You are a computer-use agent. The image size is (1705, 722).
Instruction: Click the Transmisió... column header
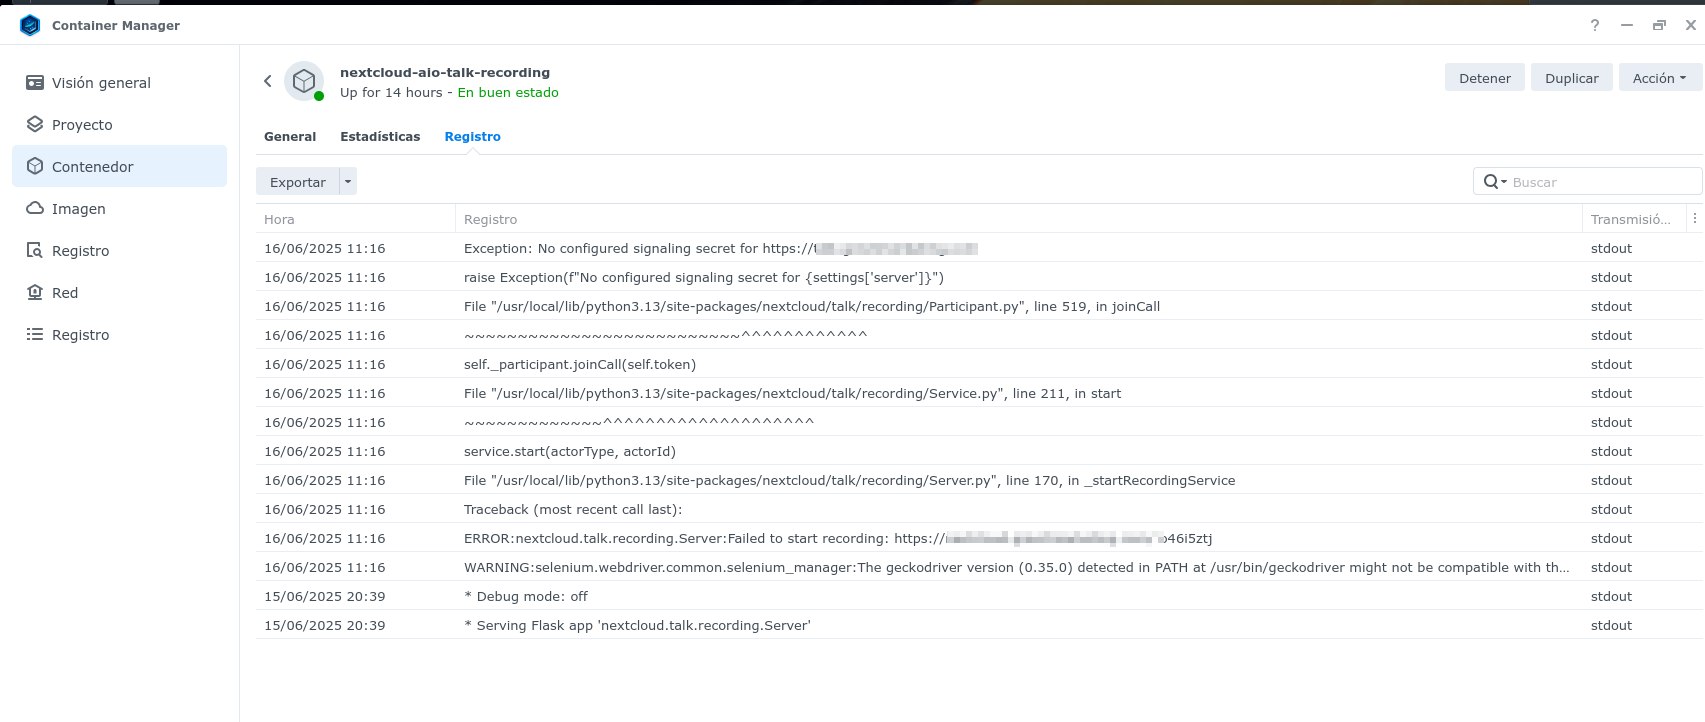click(x=1634, y=219)
